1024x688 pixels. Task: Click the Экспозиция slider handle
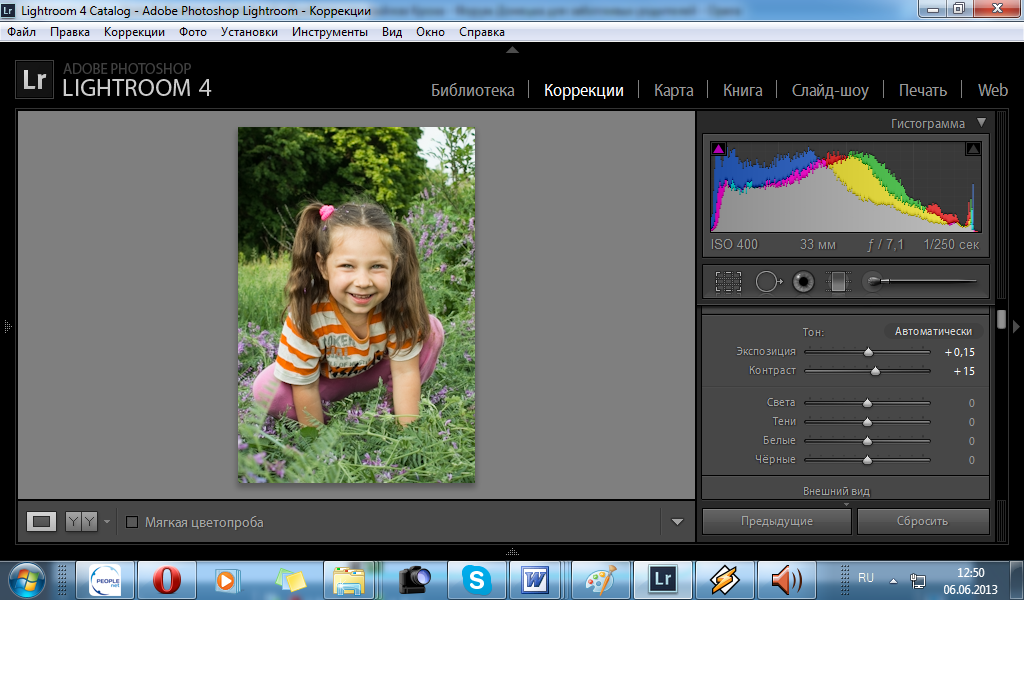point(868,352)
